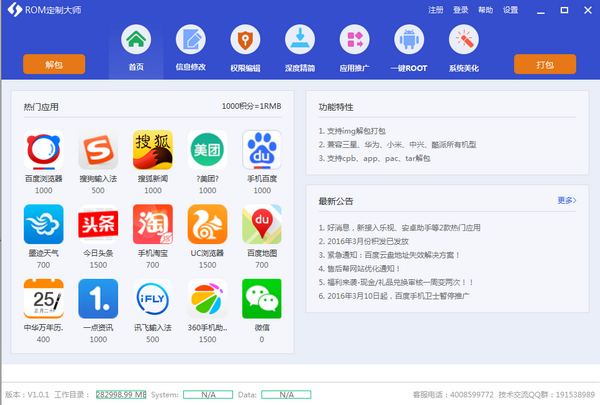Viewport: 600px width, 405px height.
Task: Click the orange 打包 pack button
Action: 545,64
